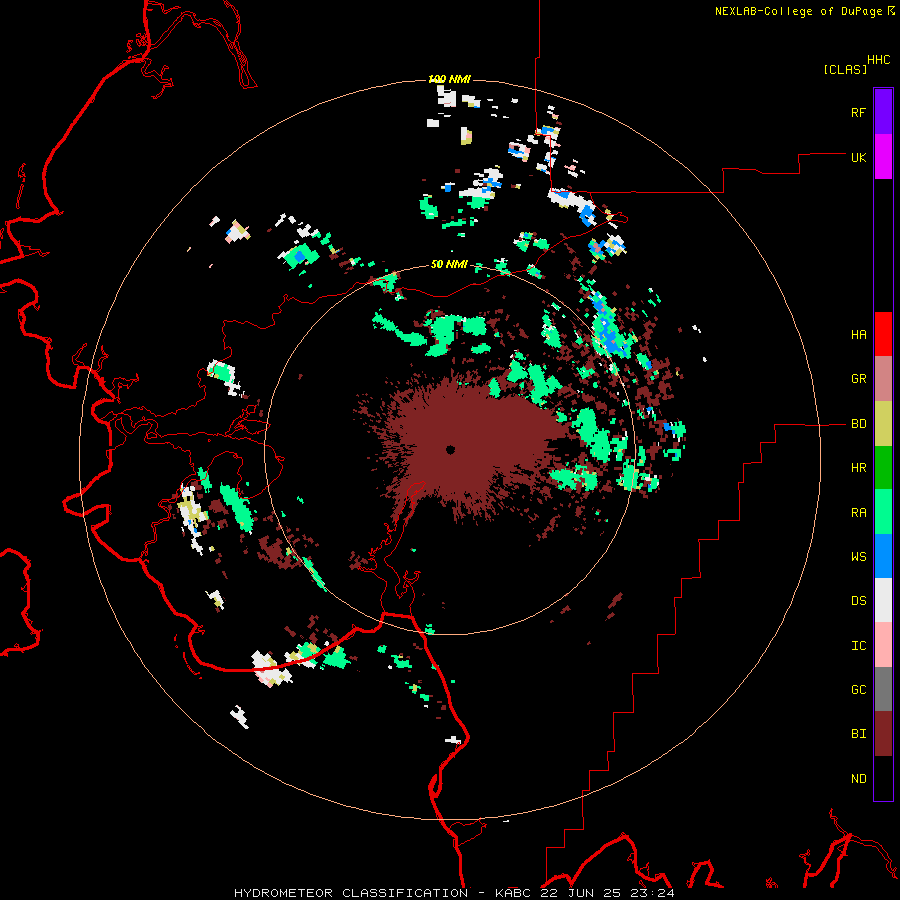
Task: Click the WS legend label
Action: tap(858, 557)
